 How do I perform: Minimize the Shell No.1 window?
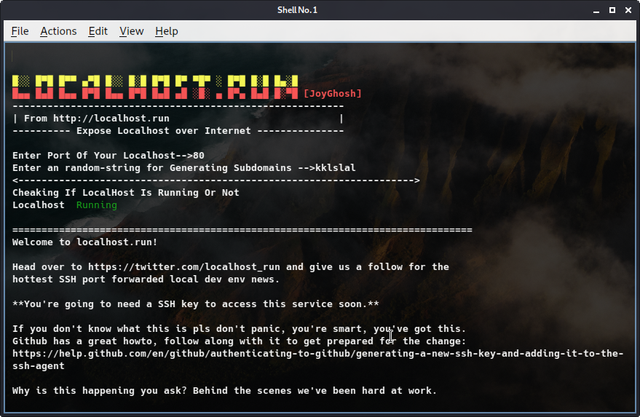click(596, 10)
